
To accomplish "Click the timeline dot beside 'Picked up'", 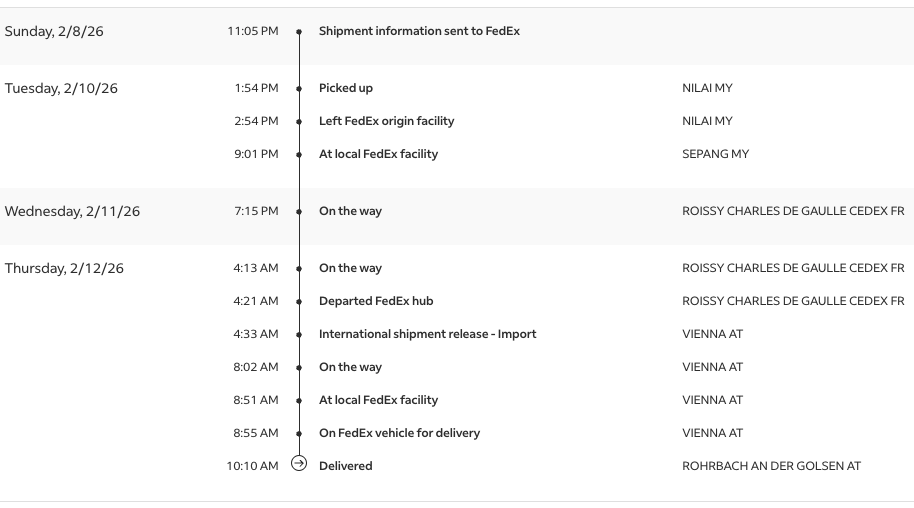I will (299, 89).
